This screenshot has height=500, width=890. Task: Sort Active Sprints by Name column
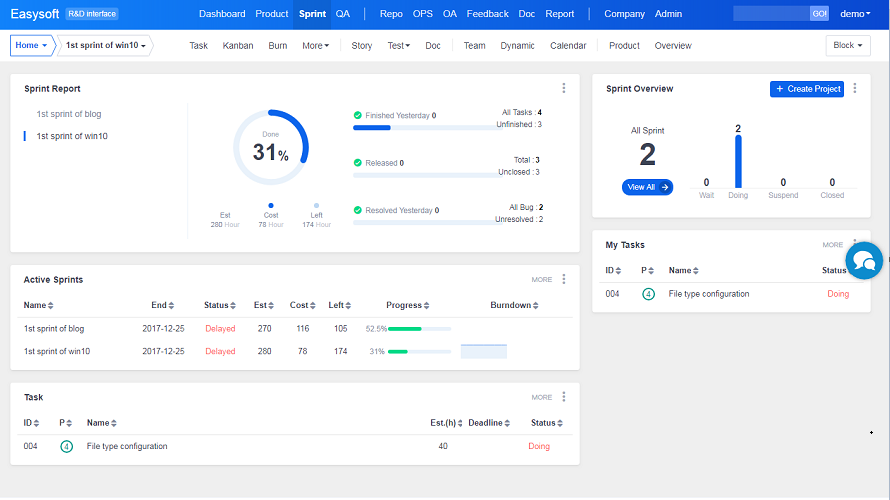(39, 305)
